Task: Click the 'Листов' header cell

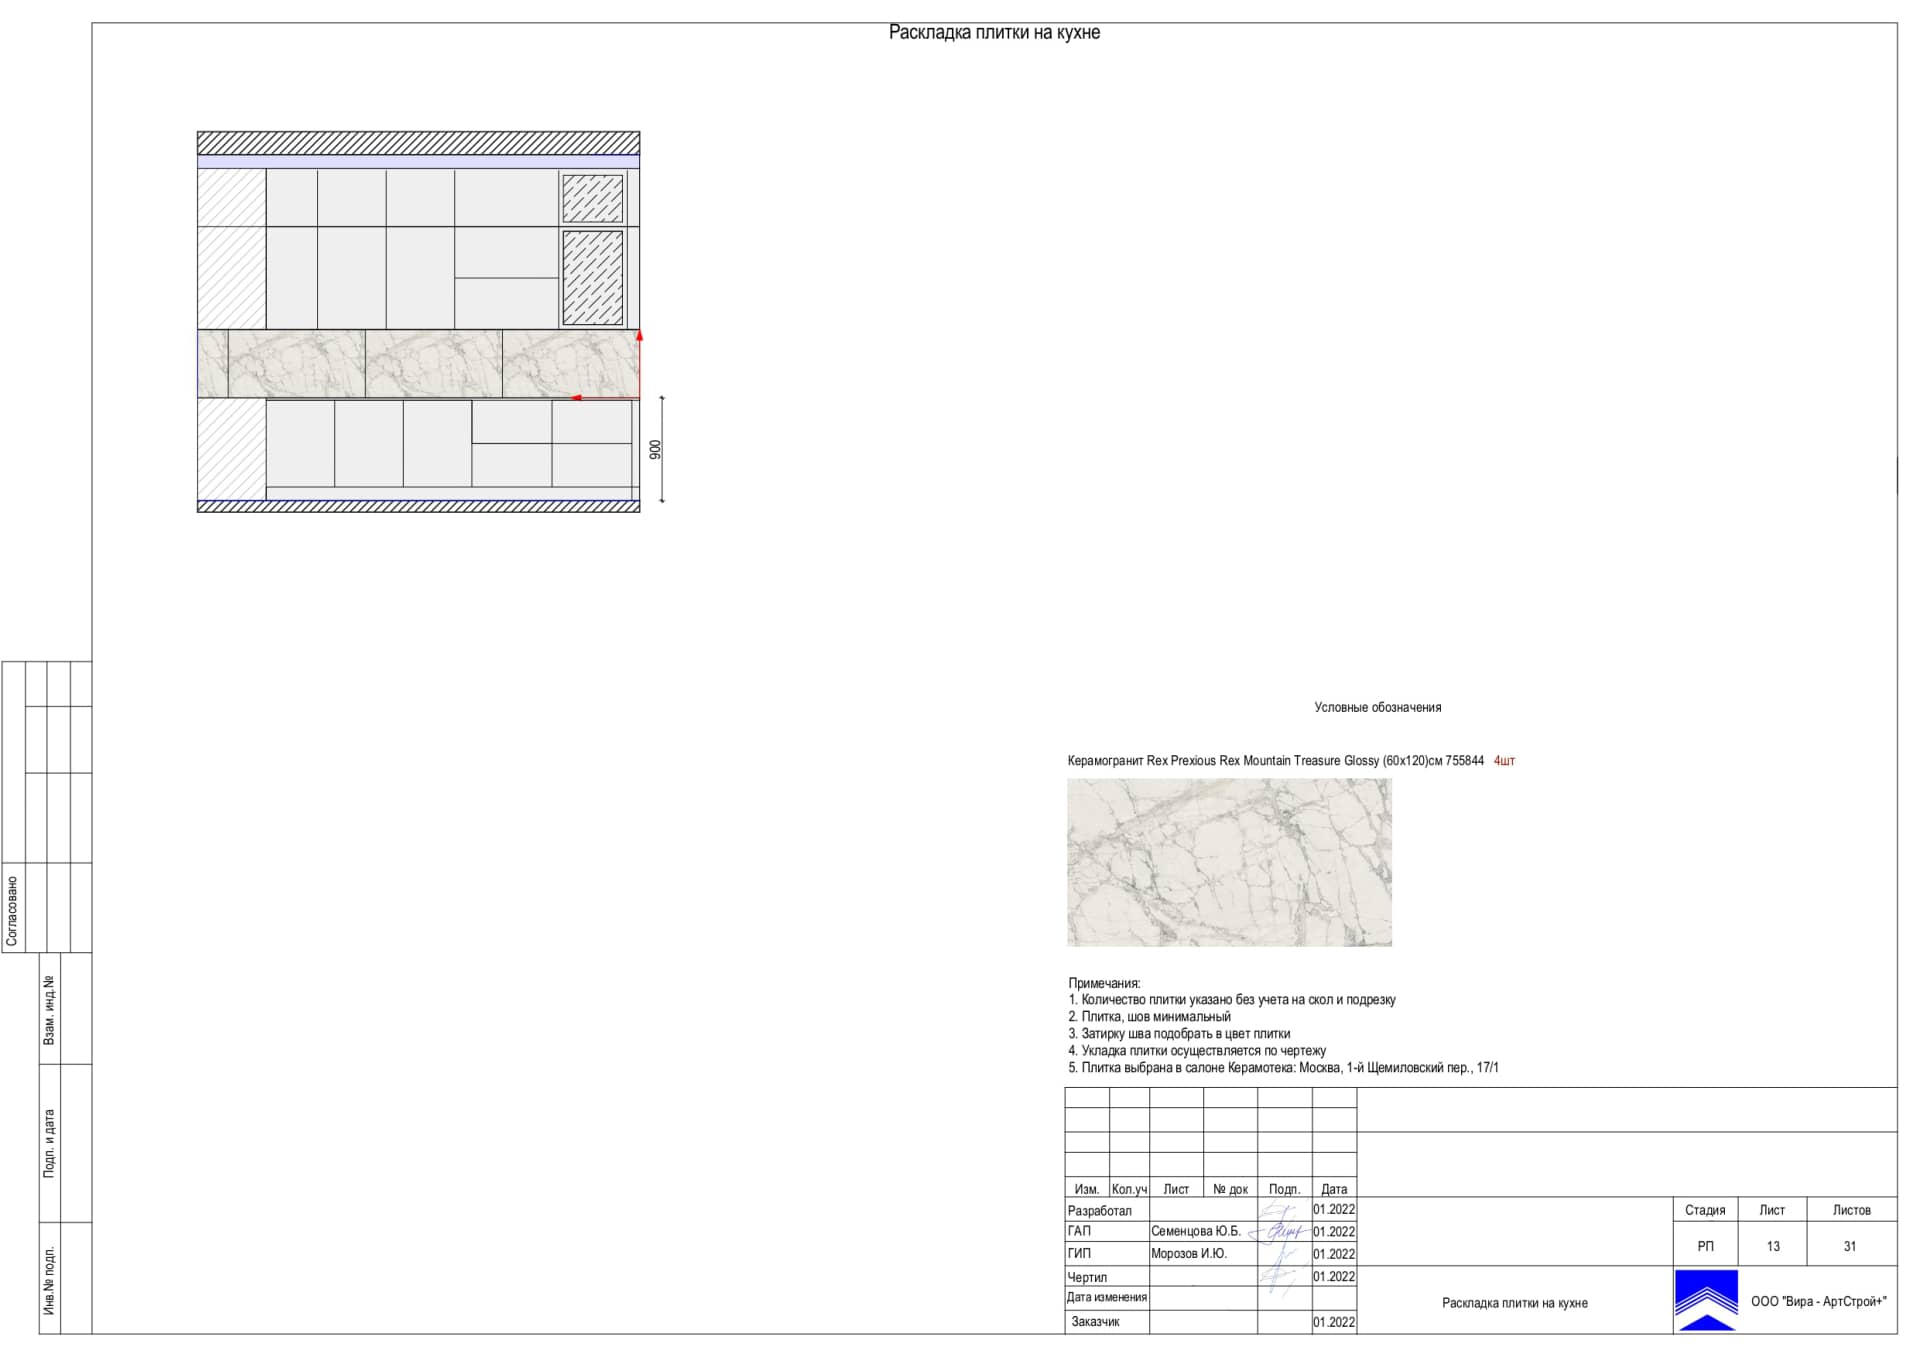Action: [1851, 1210]
